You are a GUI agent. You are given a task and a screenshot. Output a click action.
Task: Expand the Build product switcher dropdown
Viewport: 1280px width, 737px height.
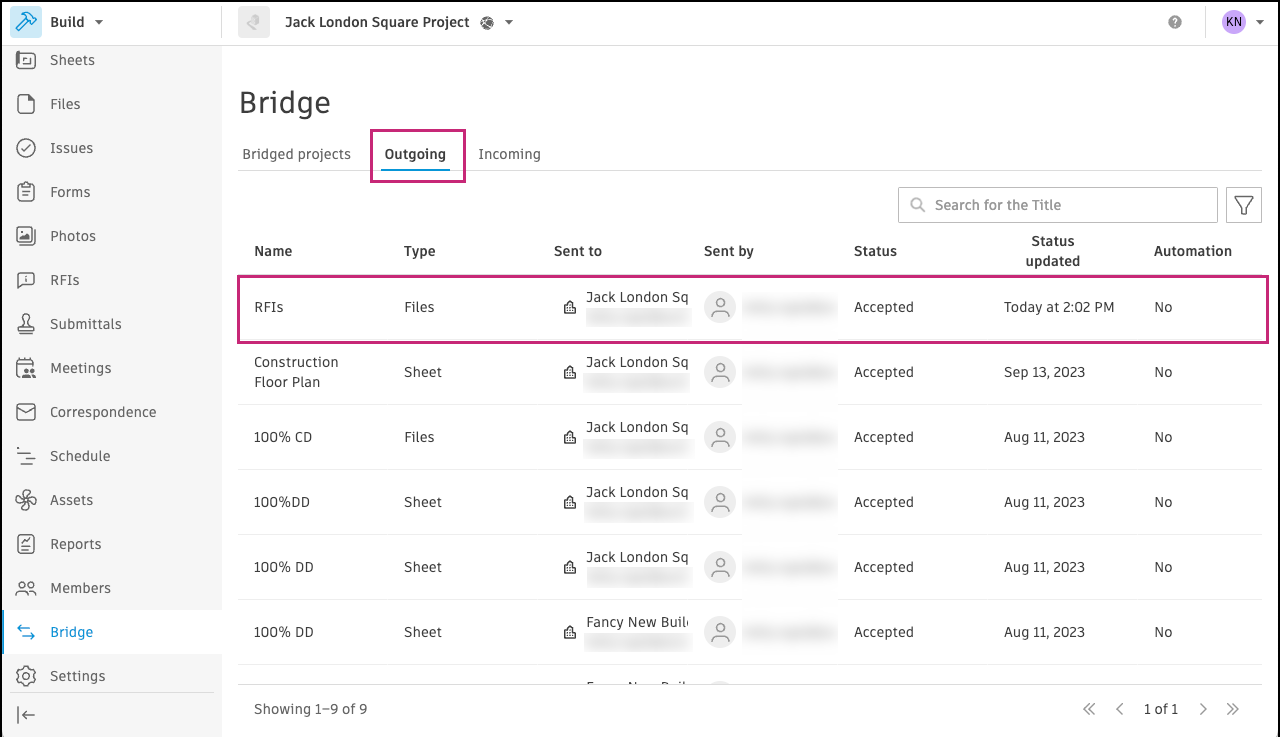tap(76, 22)
